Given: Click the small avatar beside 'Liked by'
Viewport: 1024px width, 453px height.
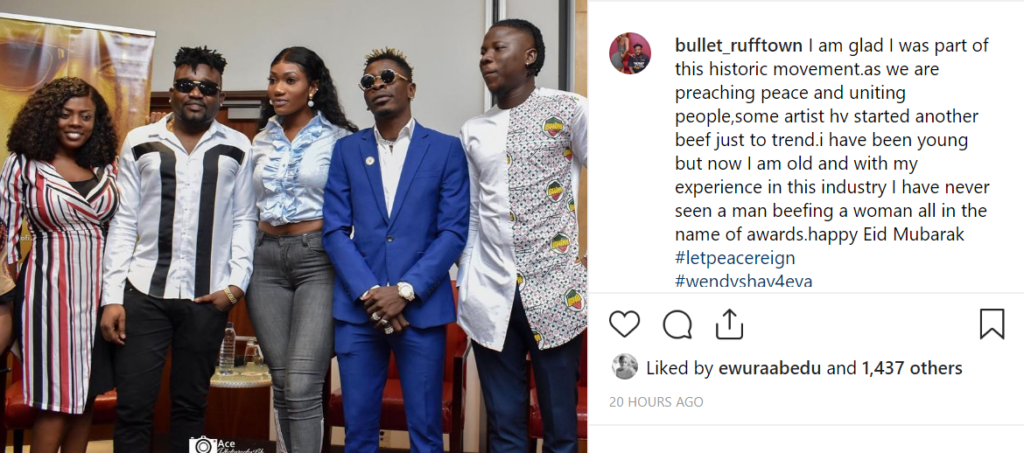Looking at the screenshot, I should (x=624, y=367).
